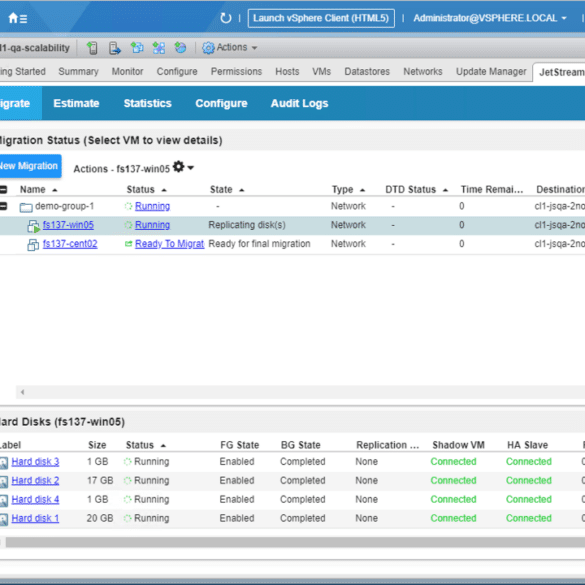Click the refresh icon in header
The width and height of the screenshot is (585, 585).
click(225, 18)
